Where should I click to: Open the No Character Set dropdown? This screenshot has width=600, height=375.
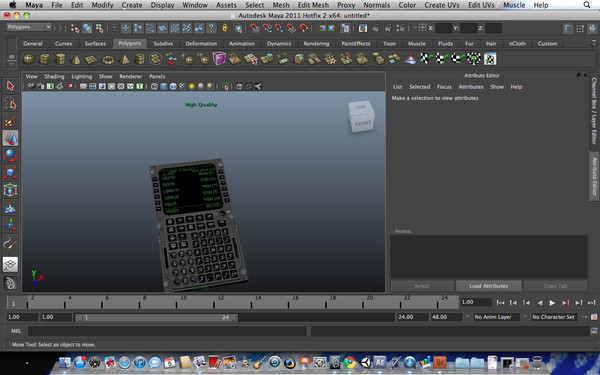click(553, 317)
